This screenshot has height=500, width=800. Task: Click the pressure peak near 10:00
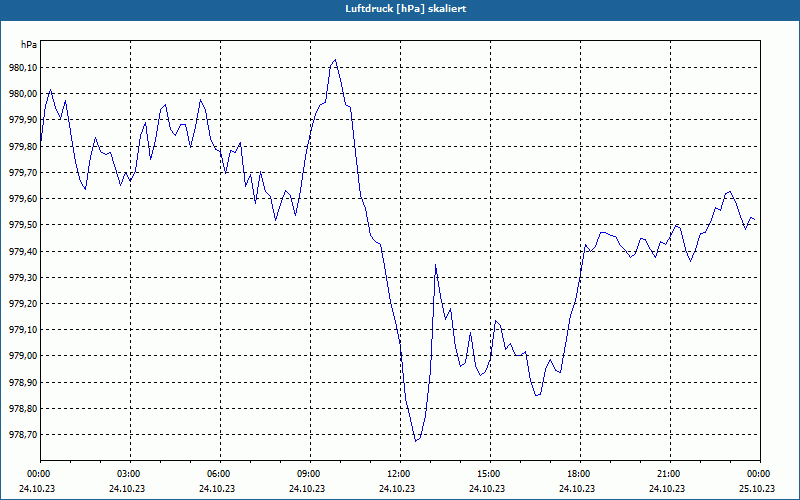coord(335,60)
